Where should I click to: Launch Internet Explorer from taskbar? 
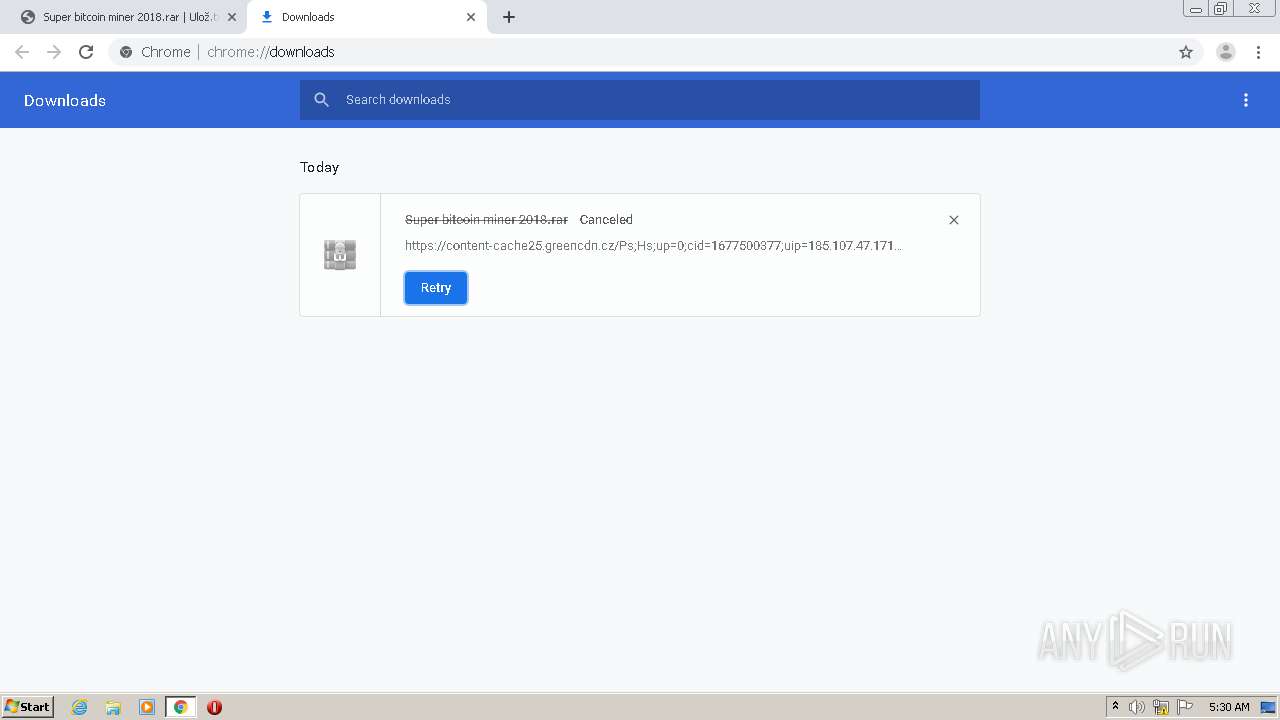(80, 707)
